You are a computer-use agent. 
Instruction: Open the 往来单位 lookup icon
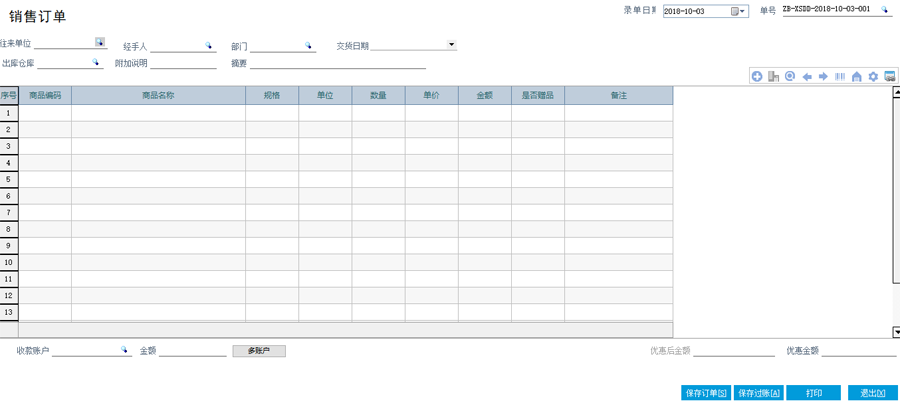pos(100,42)
